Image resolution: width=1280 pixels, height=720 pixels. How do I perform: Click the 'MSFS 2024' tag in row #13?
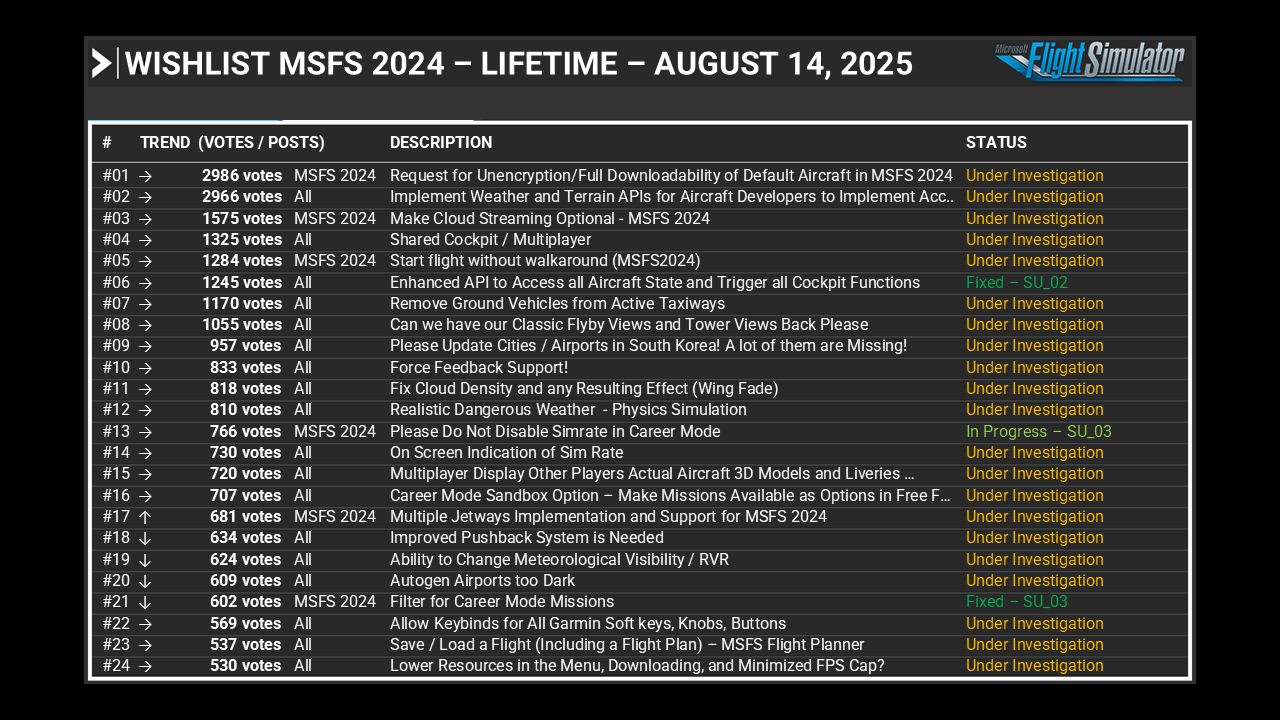click(x=335, y=432)
